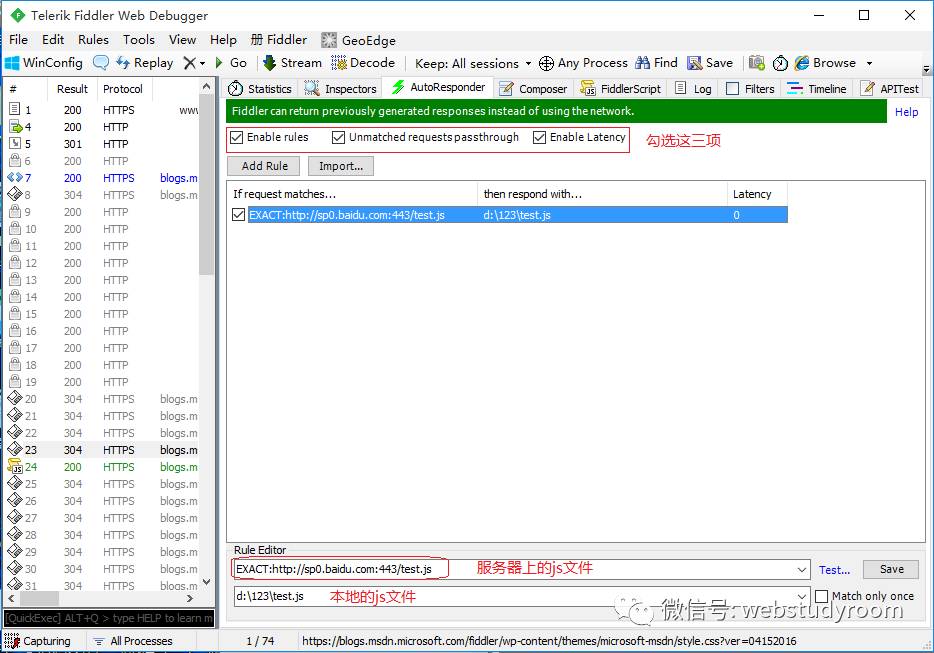The height and width of the screenshot is (653, 934).
Task: Click the session list down scroll arrow
Action: 206,582
